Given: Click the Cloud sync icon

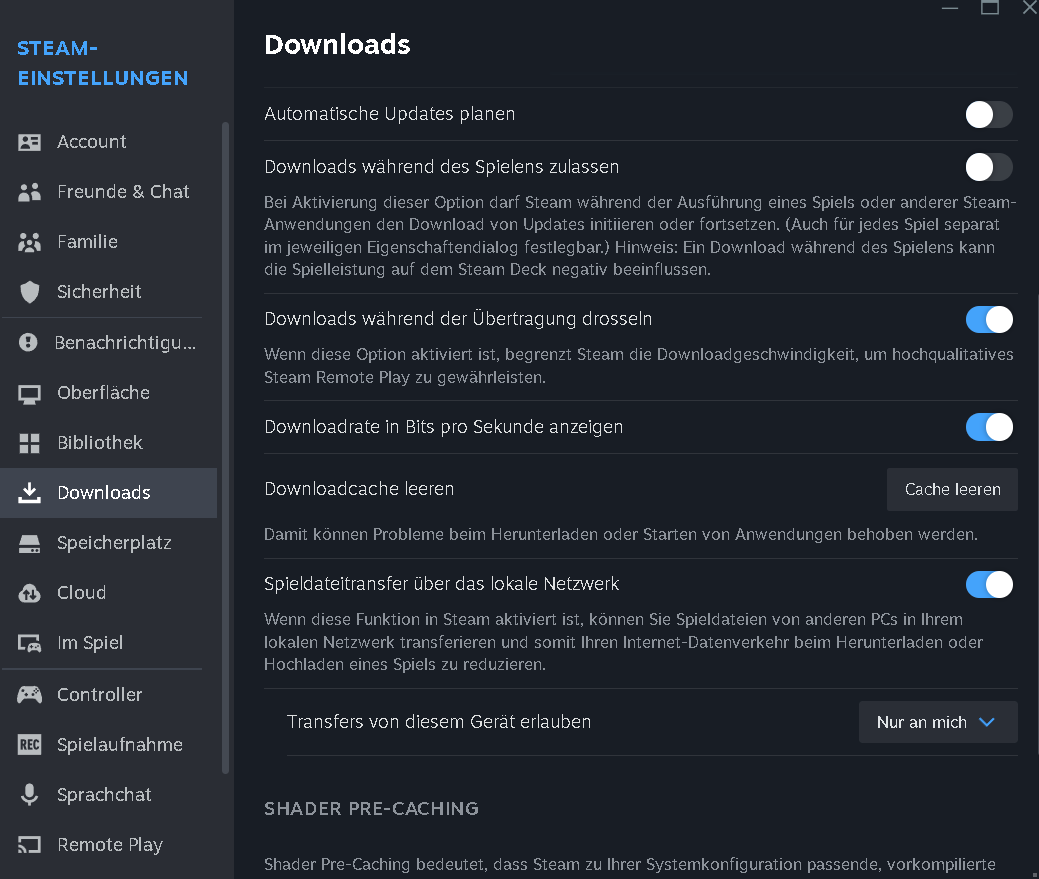Looking at the screenshot, I should pos(29,594).
